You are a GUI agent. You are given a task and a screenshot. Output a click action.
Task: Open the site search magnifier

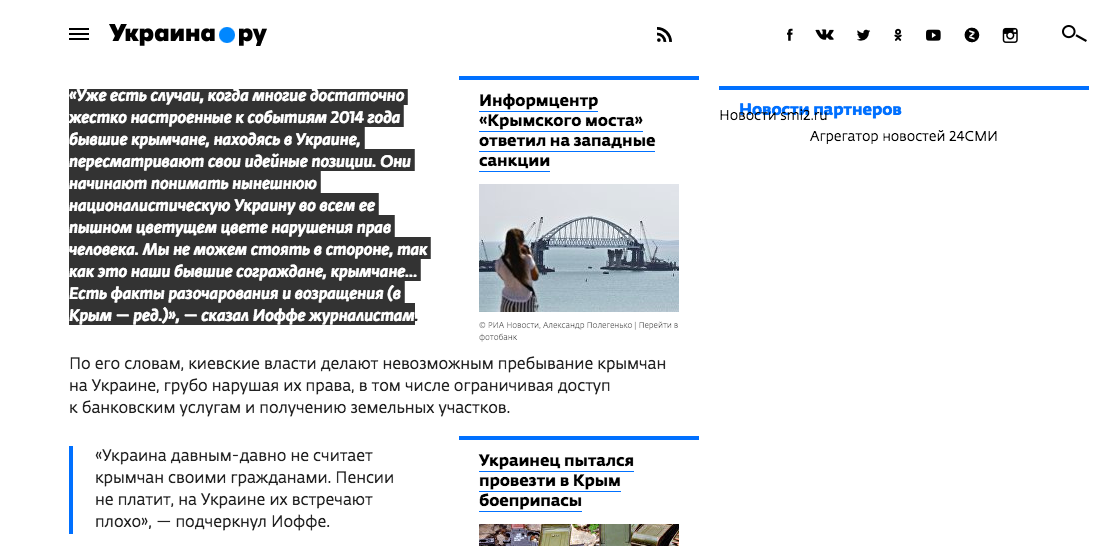point(1074,34)
